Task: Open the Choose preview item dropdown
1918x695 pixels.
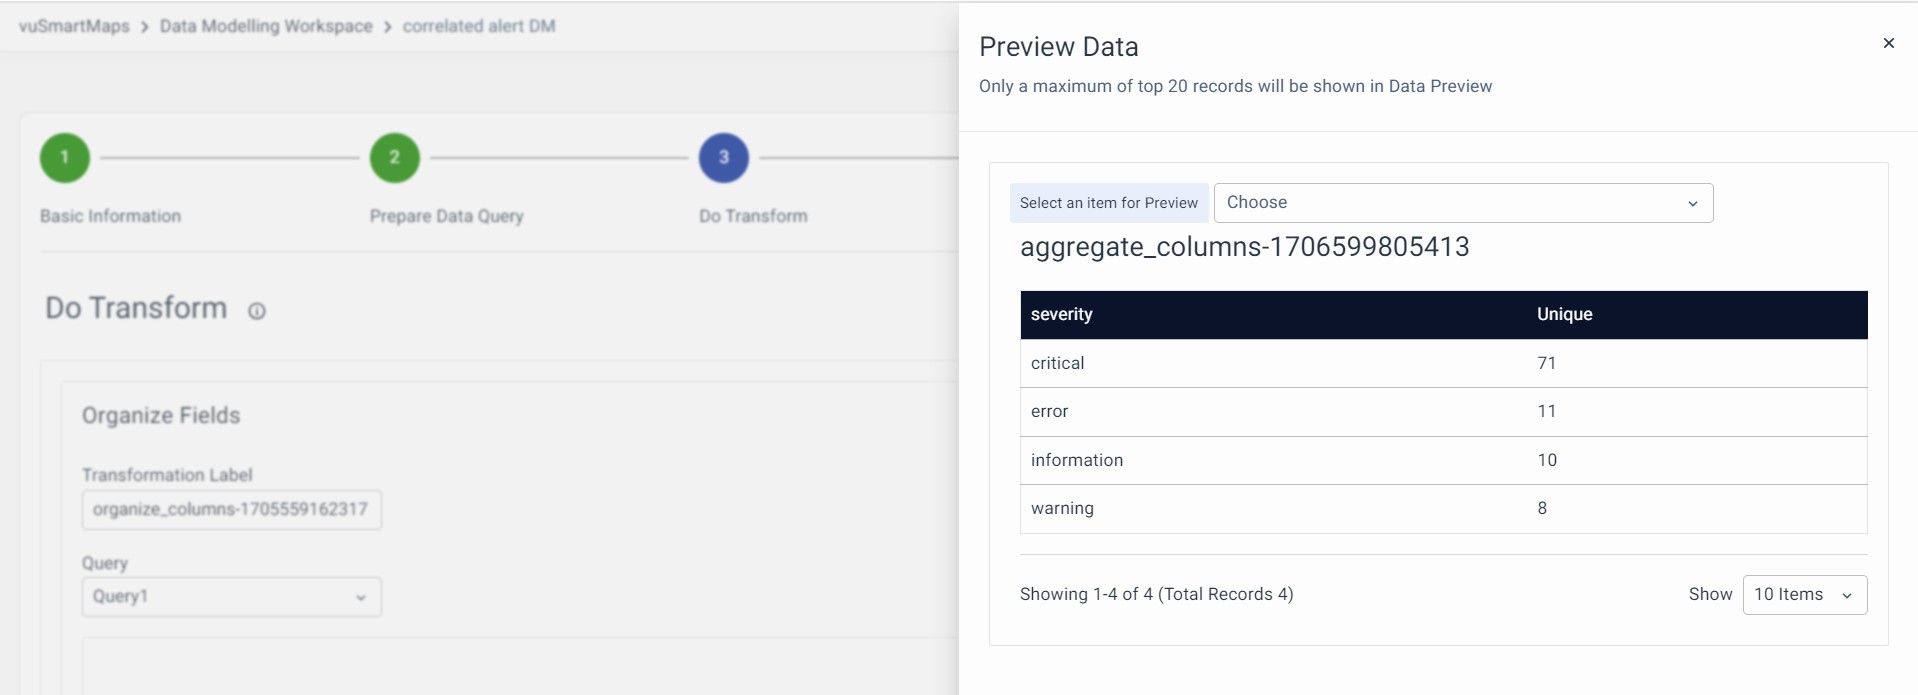Action: tap(1462, 203)
